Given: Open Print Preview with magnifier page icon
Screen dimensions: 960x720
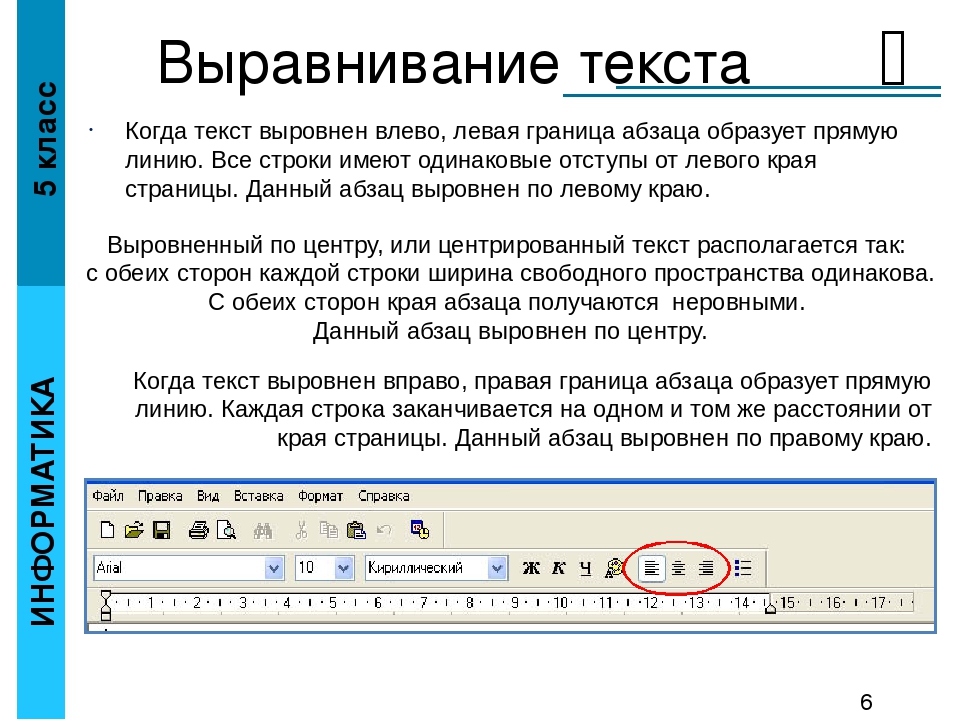Looking at the screenshot, I should (226, 530).
